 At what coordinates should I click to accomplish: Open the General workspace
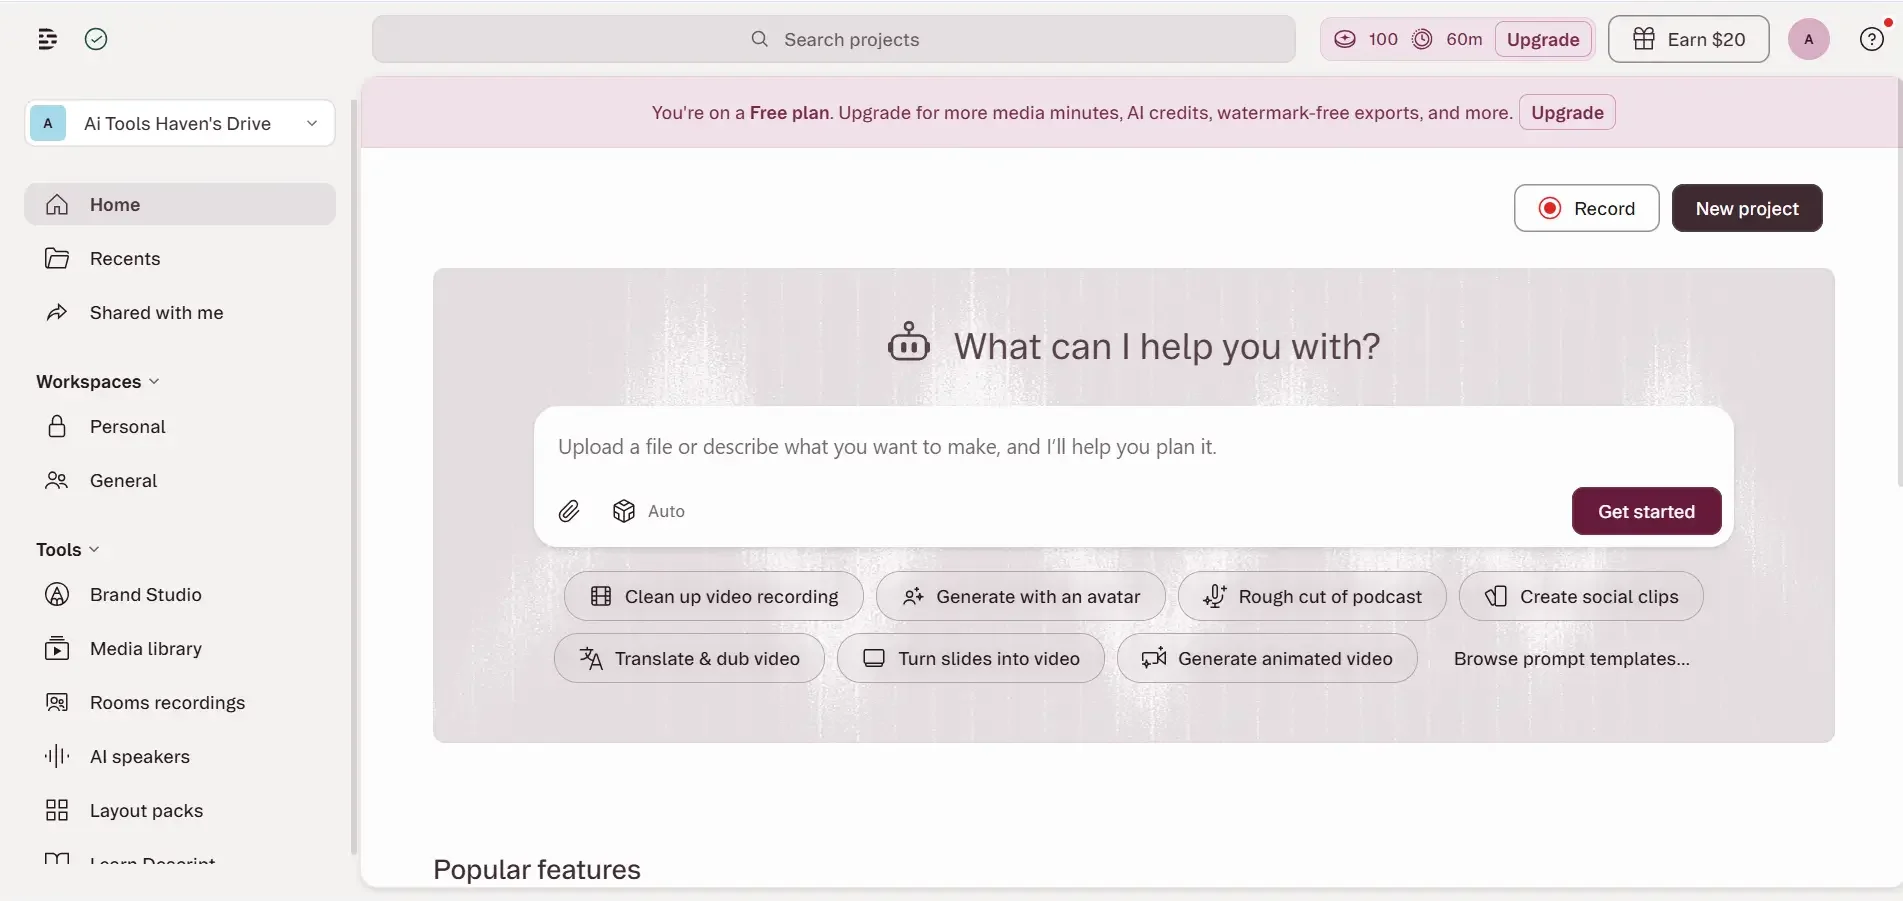pos(180,480)
